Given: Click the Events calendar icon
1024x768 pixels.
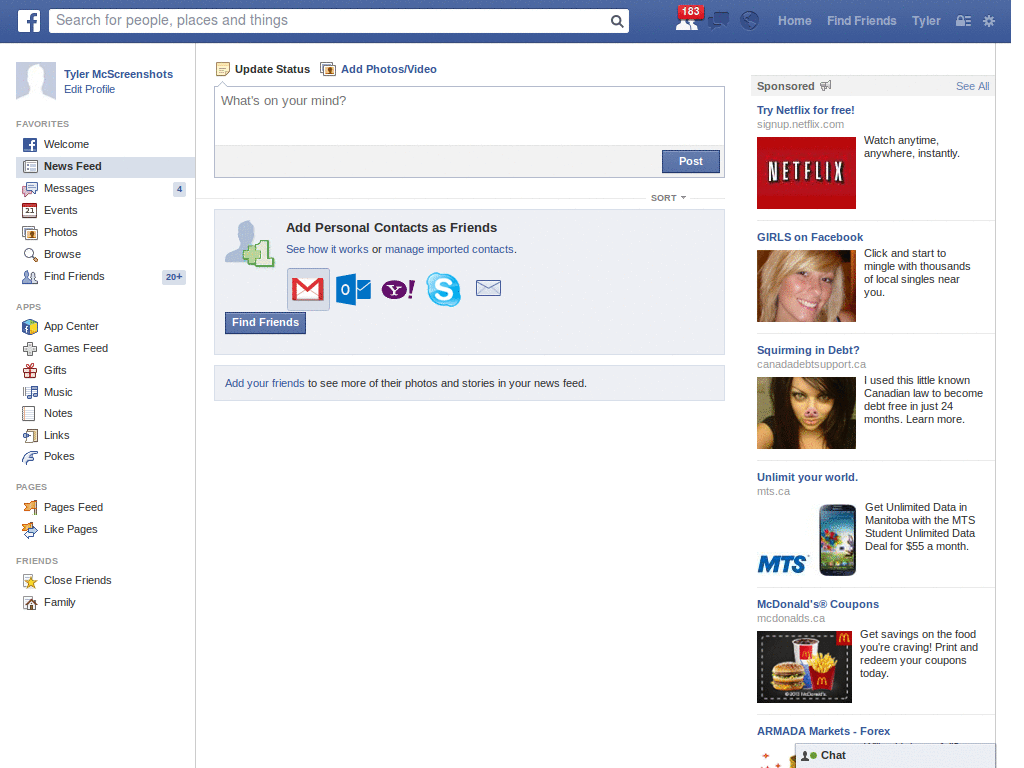Looking at the screenshot, I should 30,210.
